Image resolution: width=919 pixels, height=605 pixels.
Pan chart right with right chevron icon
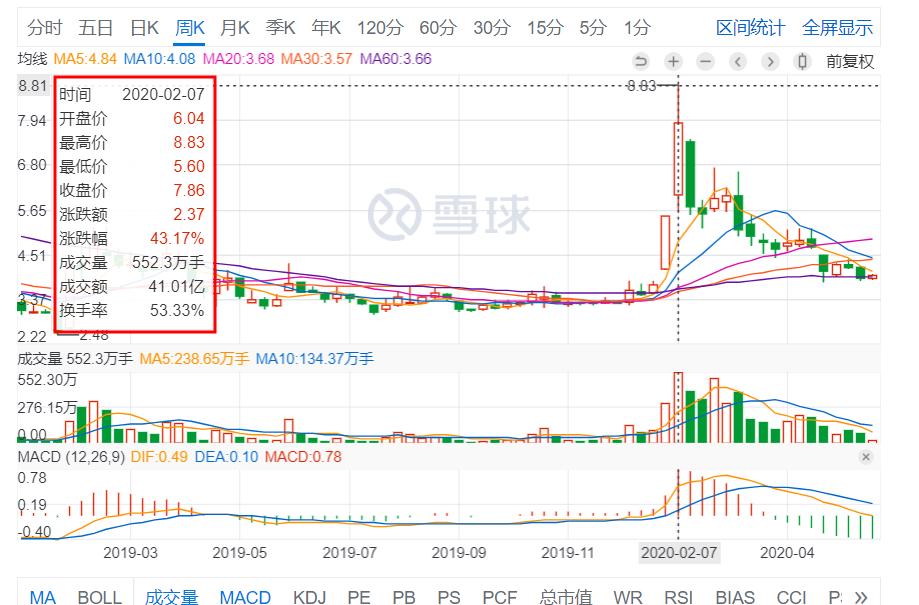(x=770, y=61)
